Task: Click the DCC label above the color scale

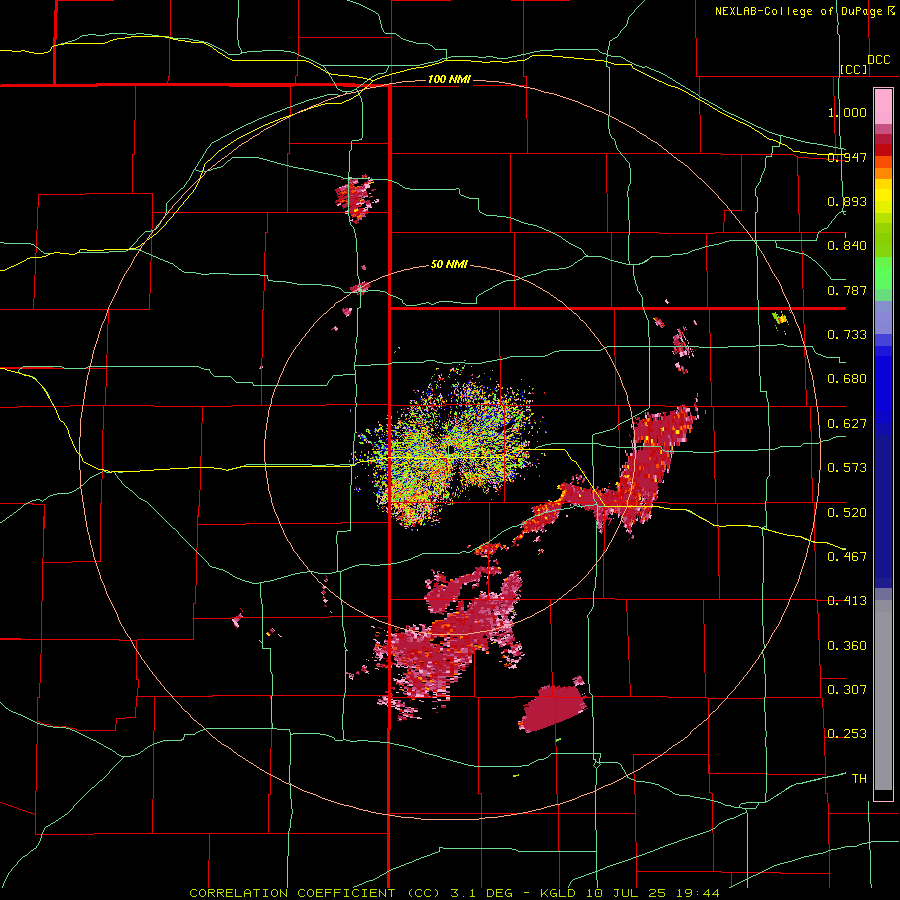Action: [x=878, y=60]
